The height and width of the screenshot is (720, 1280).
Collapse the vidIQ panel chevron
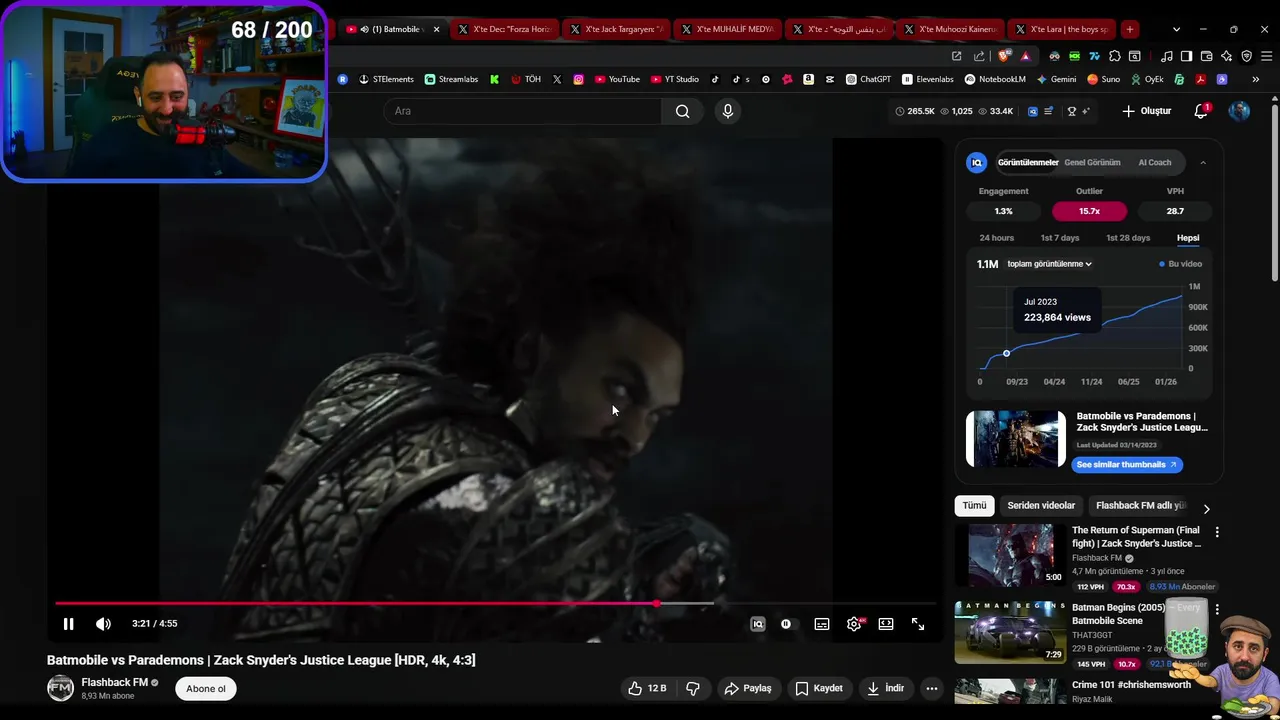click(x=1203, y=162)
